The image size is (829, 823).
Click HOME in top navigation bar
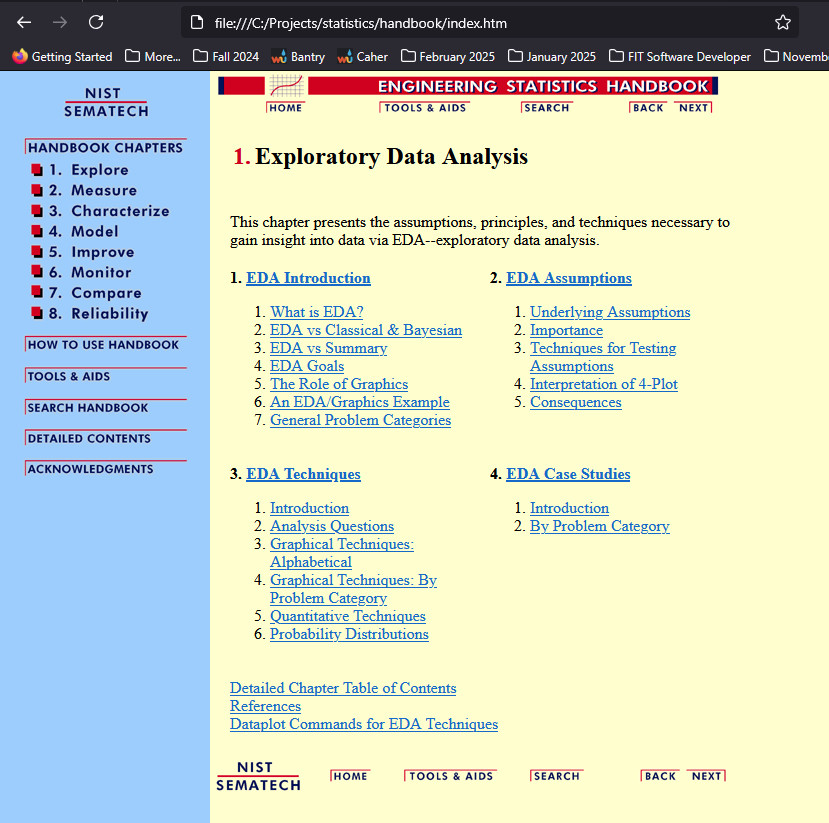tap(285, 108)
